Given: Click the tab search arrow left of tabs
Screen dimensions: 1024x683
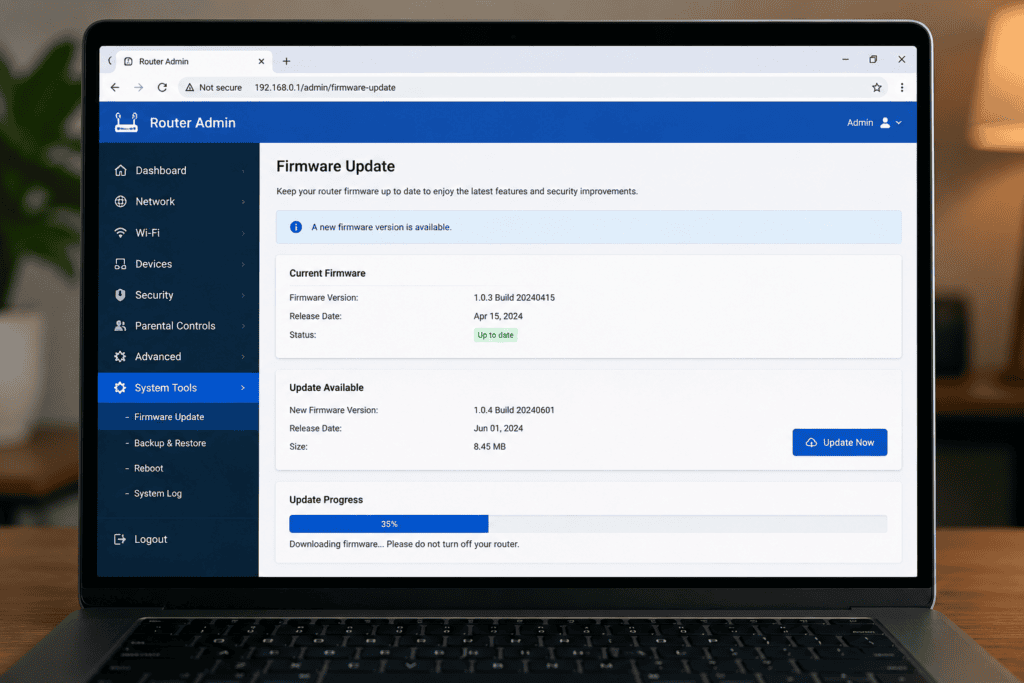Looking at the screenshot, I should (x=110, y=61).
